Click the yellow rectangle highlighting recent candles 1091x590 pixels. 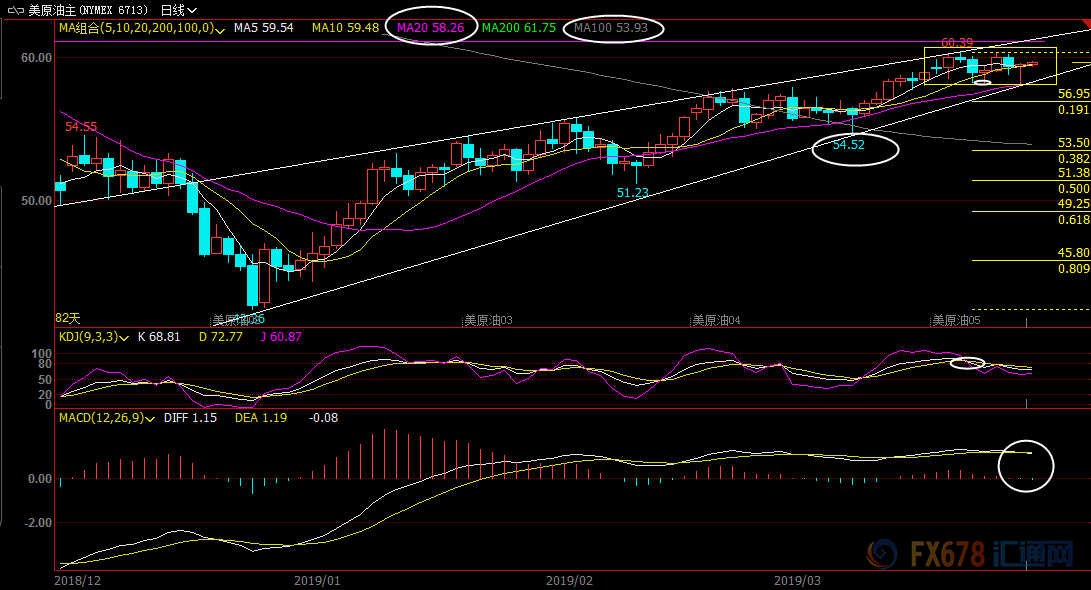[989, 66]
